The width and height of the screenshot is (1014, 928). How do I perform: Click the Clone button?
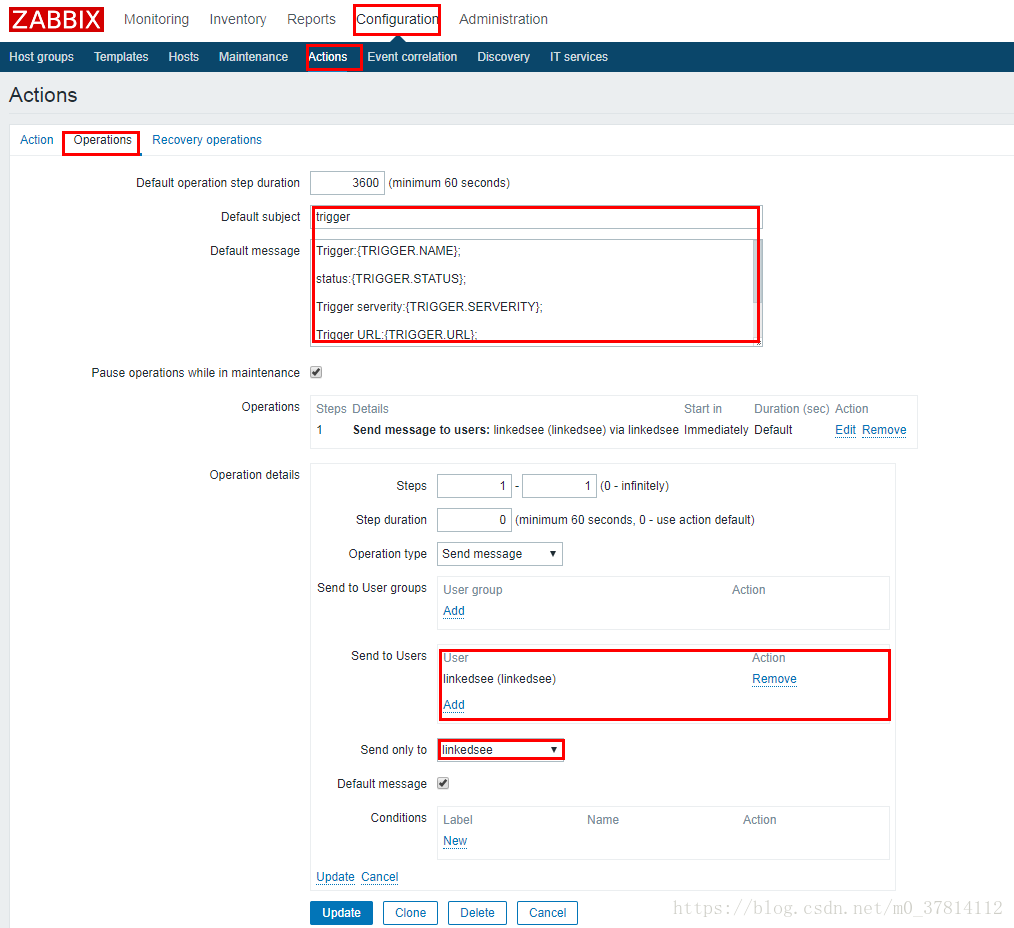[411, 913]
